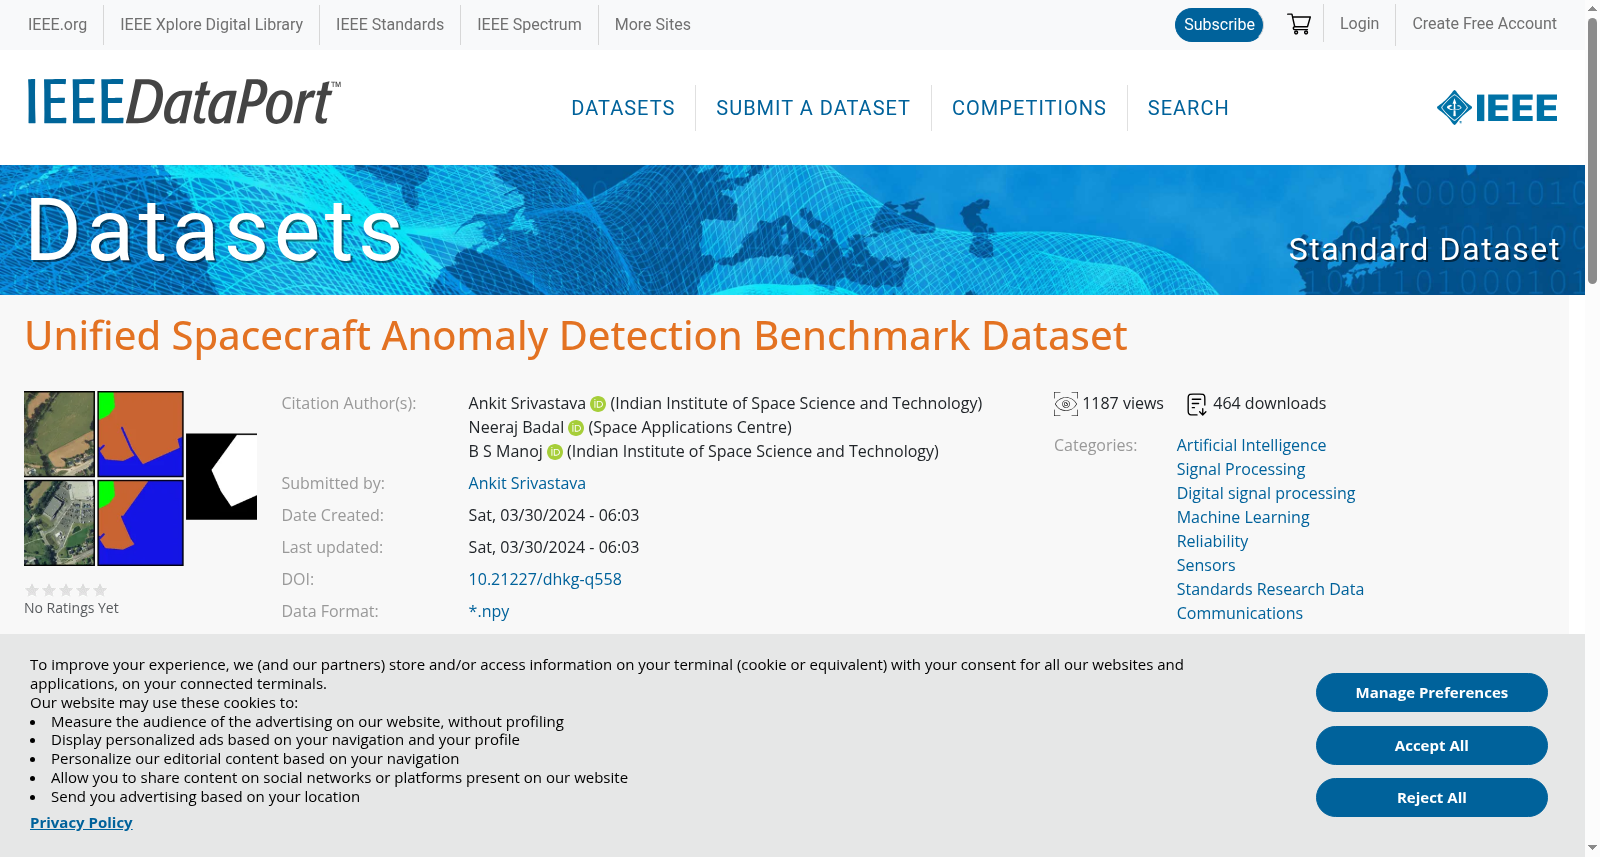Viewport: 1600px width, 857px height.
Task: Click the page vertical scrollbar
Action: (1592, 150)
